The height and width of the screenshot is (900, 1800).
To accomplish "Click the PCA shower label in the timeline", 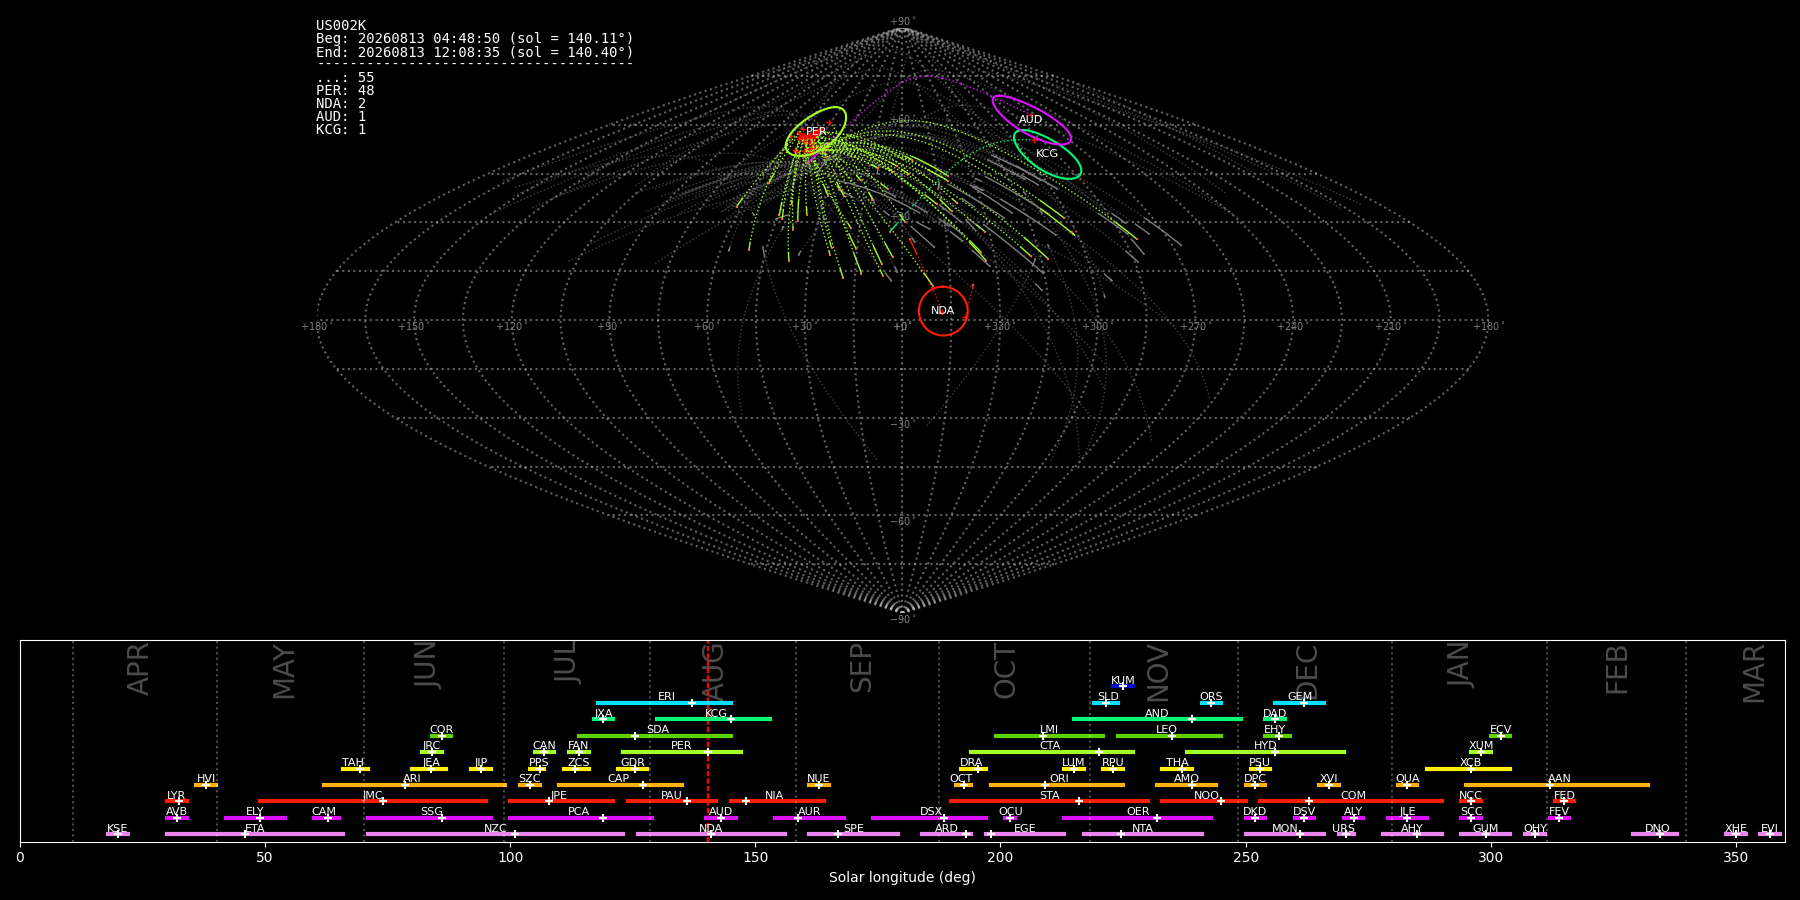I will 578,811.
